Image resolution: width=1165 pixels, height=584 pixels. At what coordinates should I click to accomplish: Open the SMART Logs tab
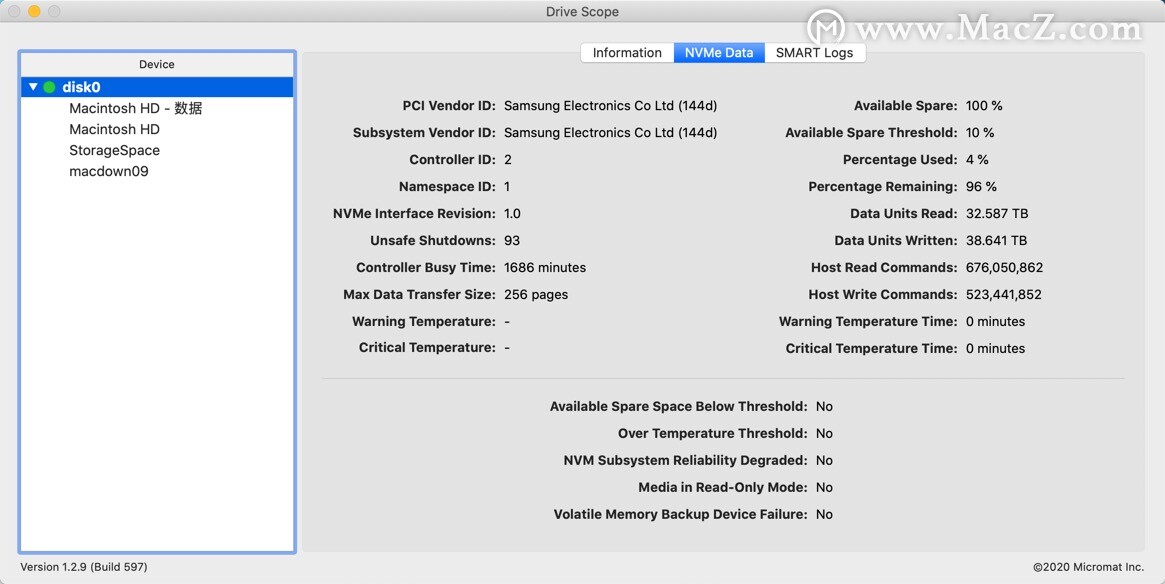pos(814,53)
